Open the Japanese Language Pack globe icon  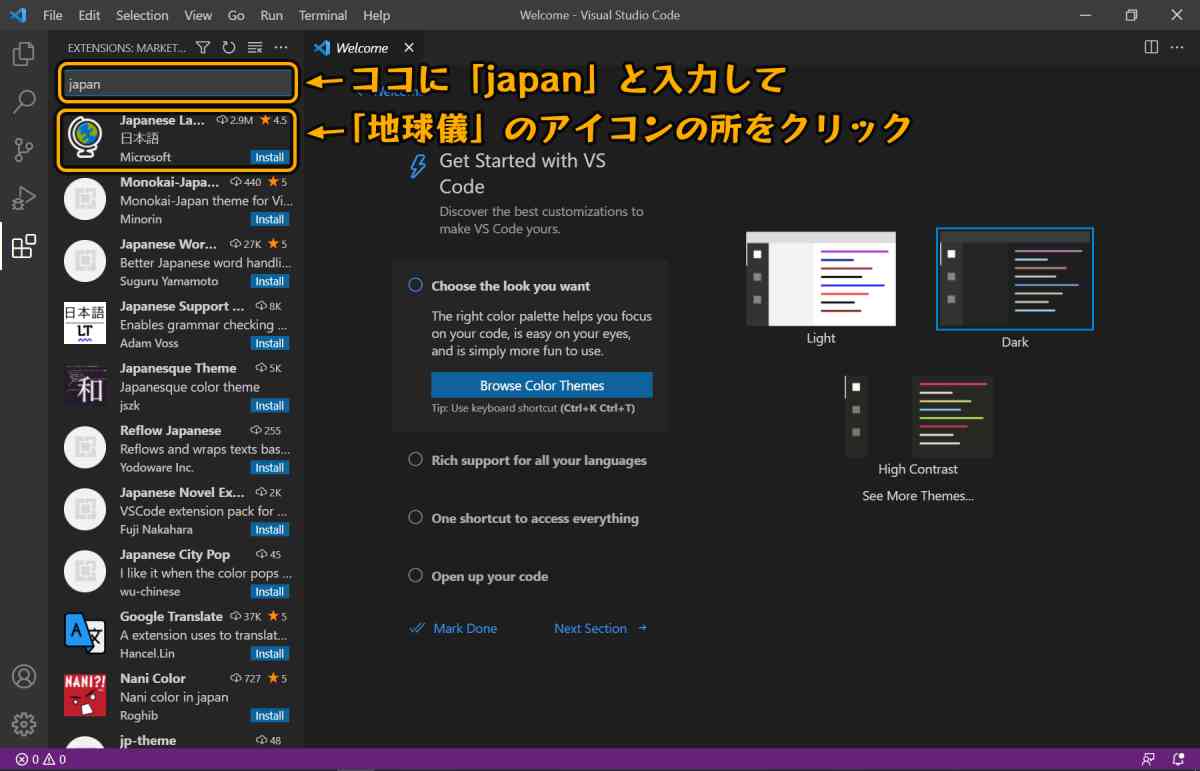(85, 137)
